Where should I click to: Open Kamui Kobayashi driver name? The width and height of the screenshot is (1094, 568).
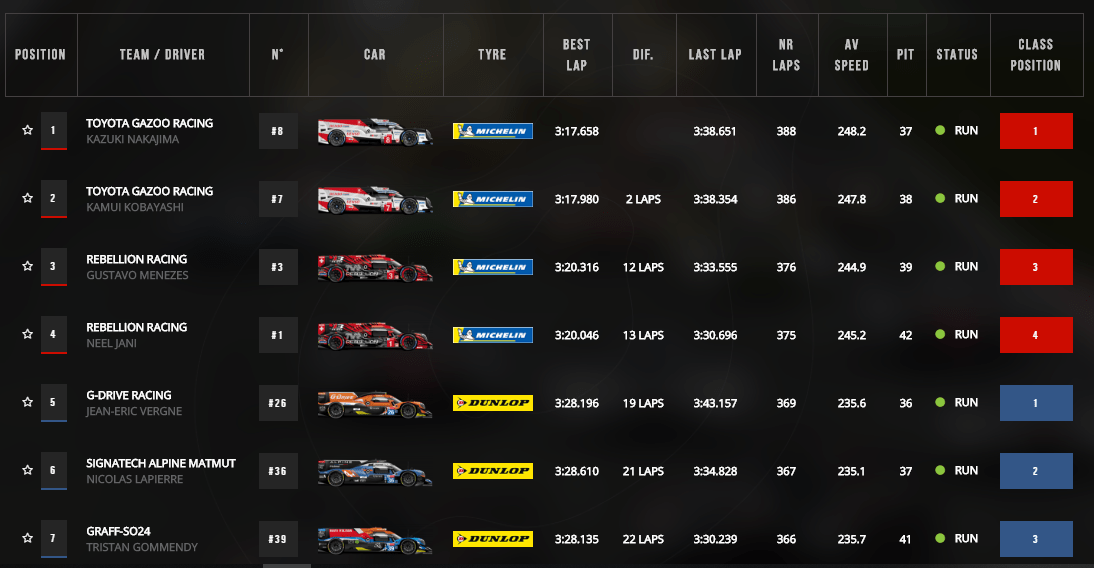(135, 207)
